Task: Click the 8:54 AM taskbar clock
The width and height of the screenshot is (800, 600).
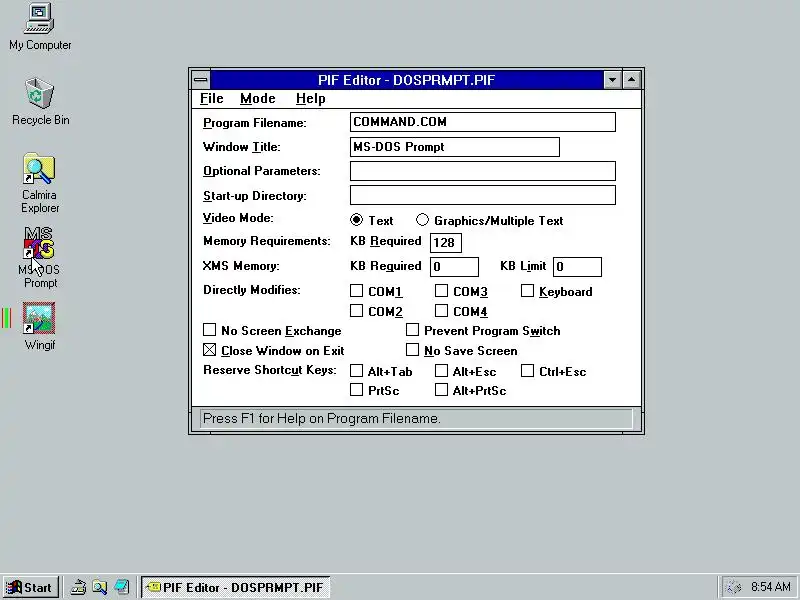Action: (771, 587)
